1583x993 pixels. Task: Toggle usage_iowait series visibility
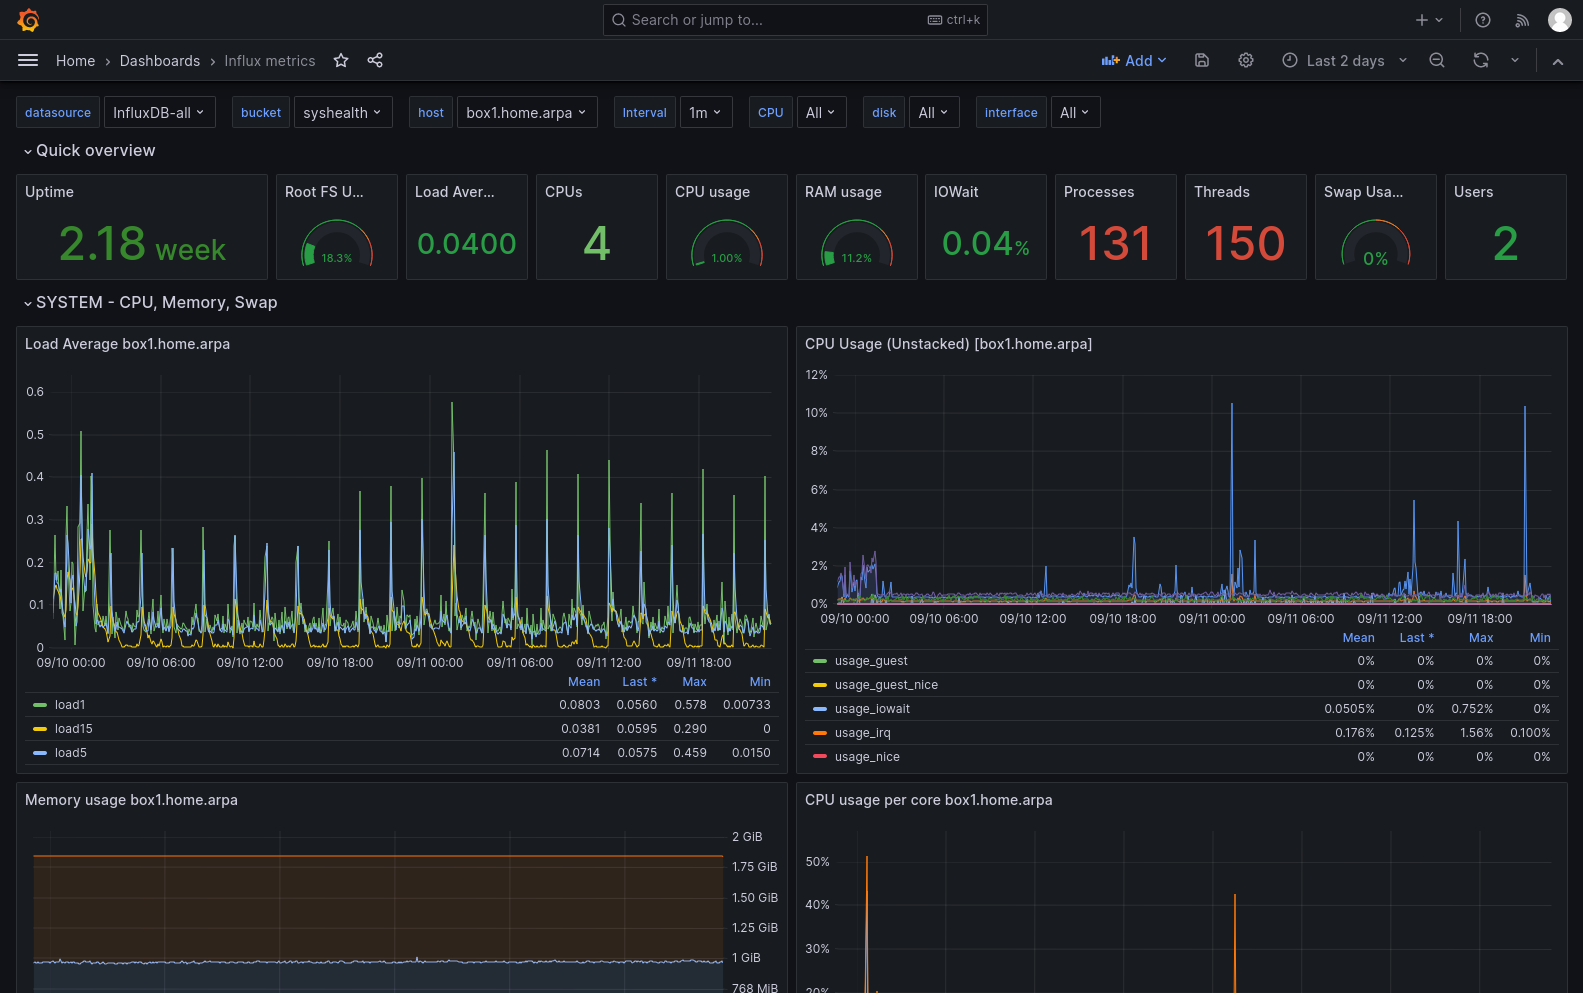point(872,709)
